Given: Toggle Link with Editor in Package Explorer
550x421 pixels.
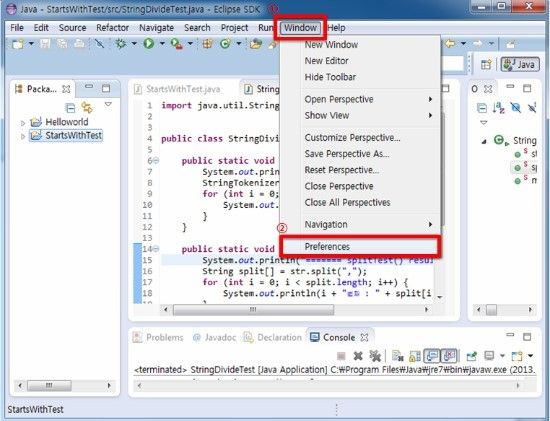Looking at the screenshot, I should point(87,108).
